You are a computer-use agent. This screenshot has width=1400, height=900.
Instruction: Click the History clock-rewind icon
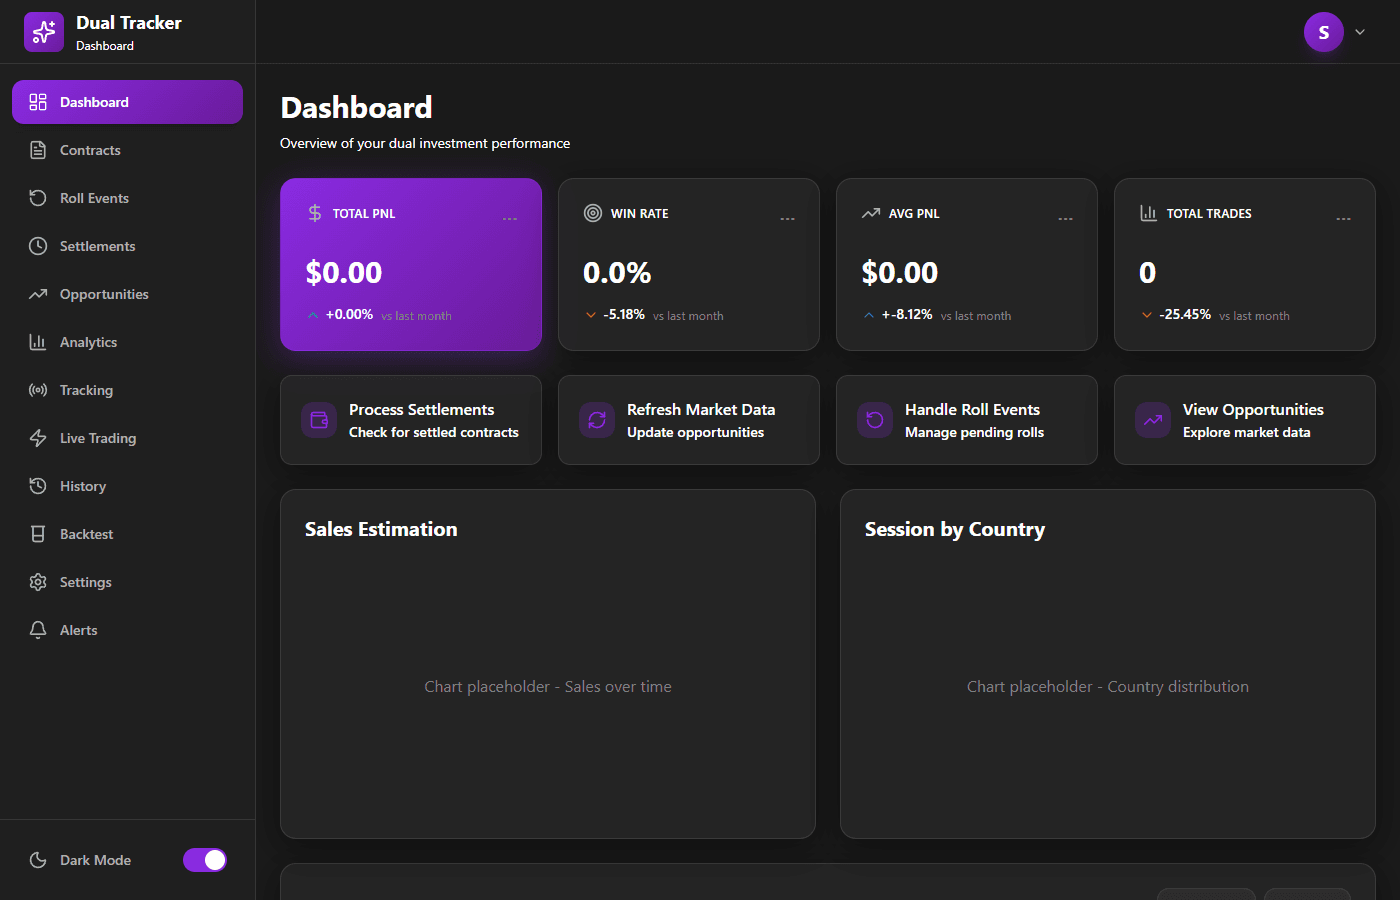pyautogui.click(x=38, y=486)
